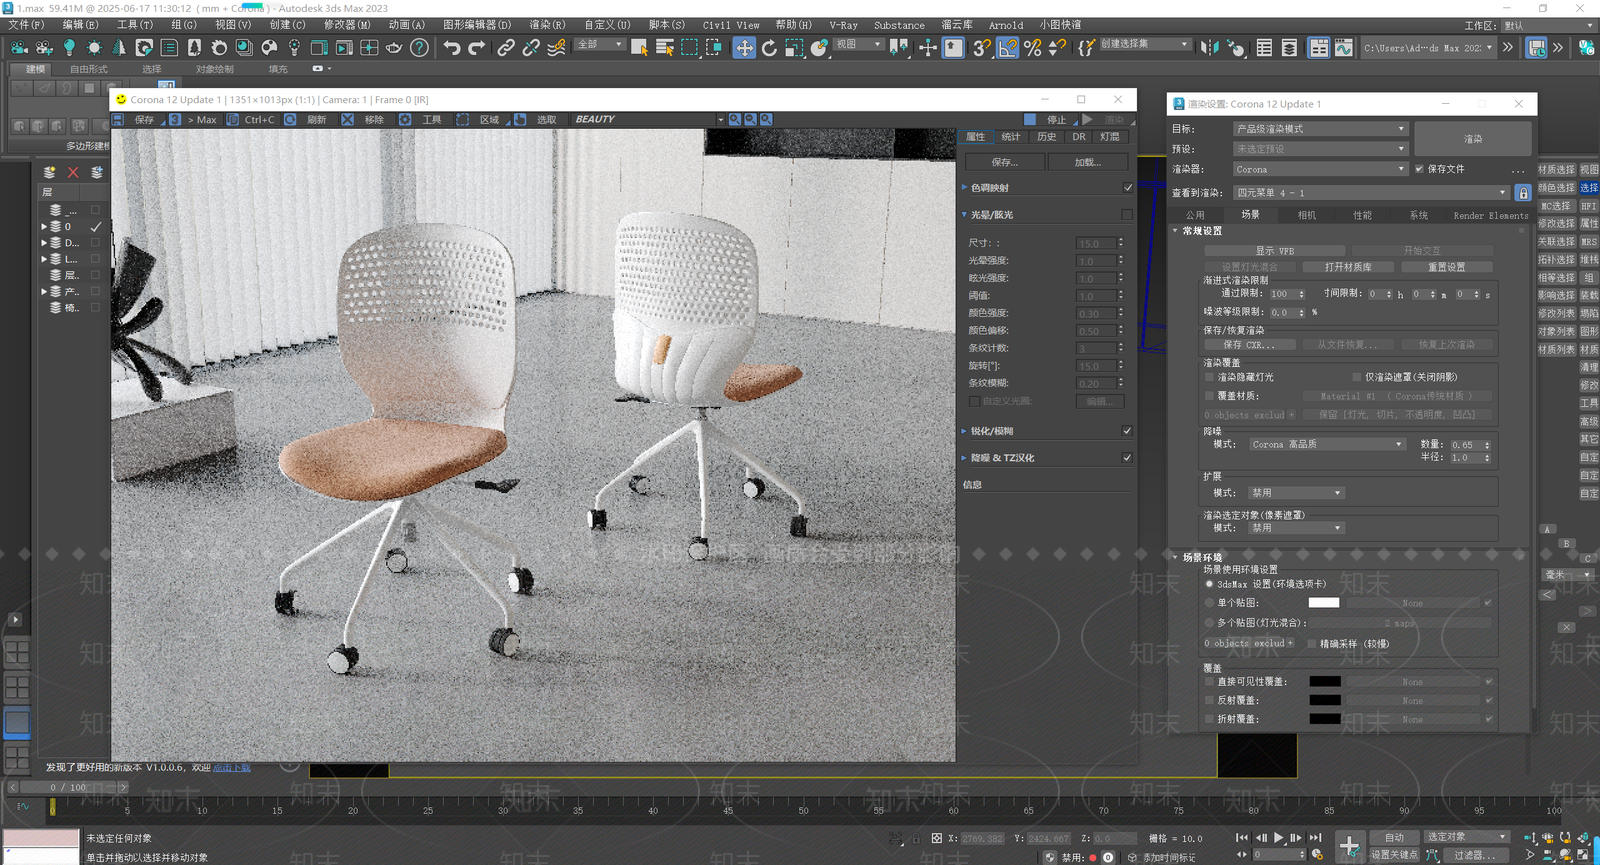The height and width of the screenshot is (865, 1600).
Task: Enable 仅渲染遮罩 checkbox
Action: click(x=1356, y=377)
